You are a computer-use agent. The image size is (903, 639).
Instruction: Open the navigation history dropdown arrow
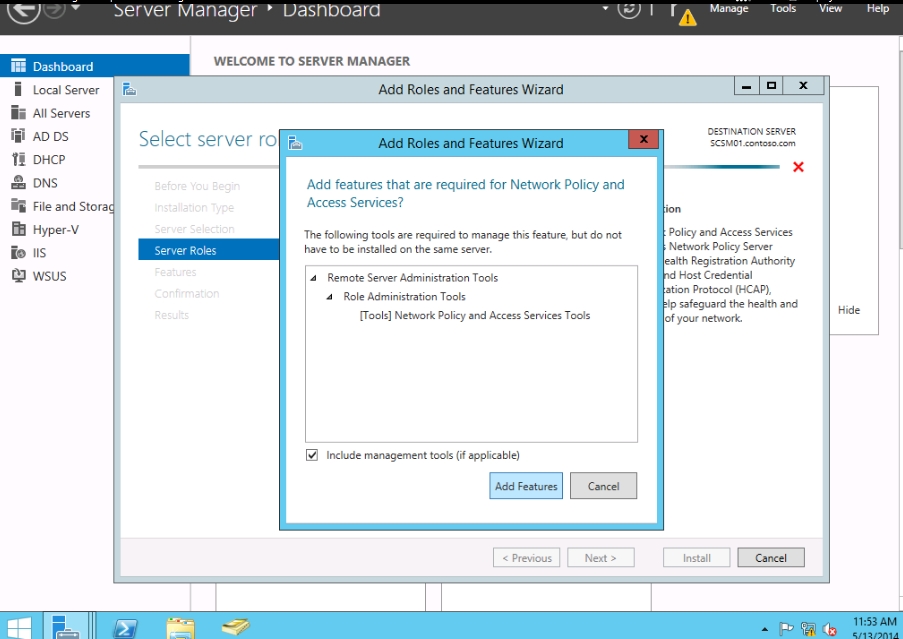[75, 8]
